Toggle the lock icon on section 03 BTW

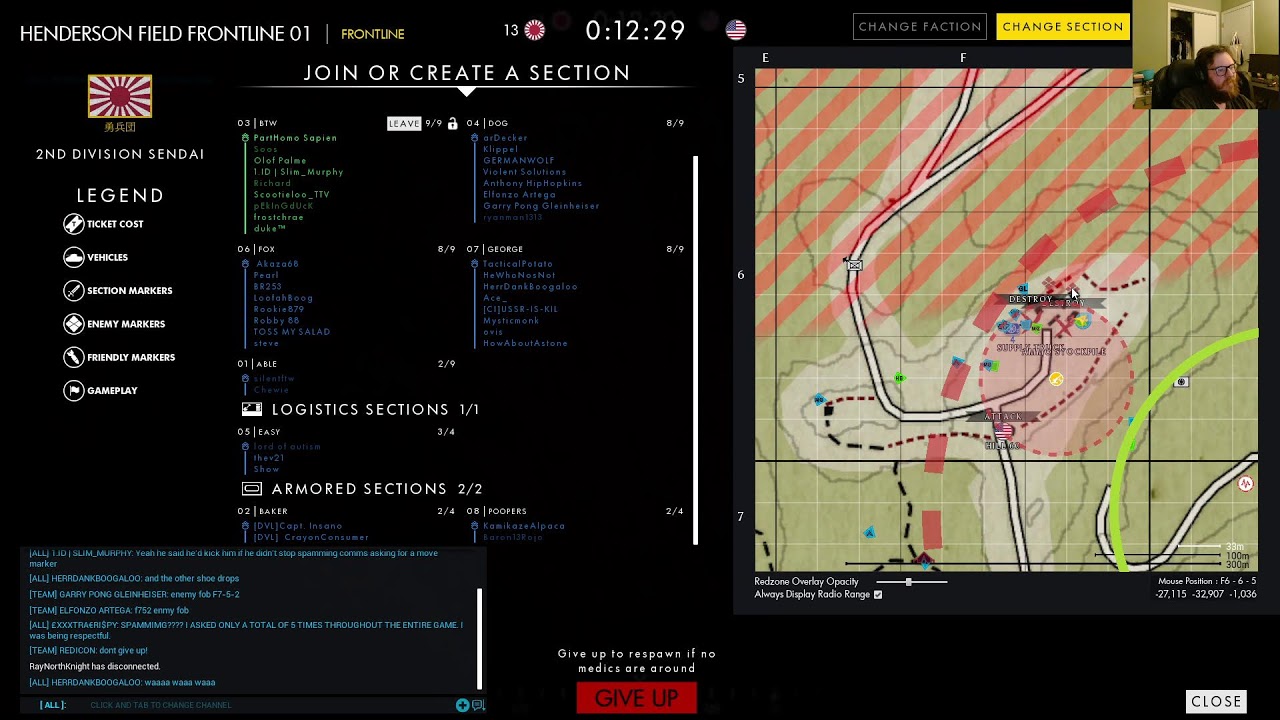(x=452, y=123)
